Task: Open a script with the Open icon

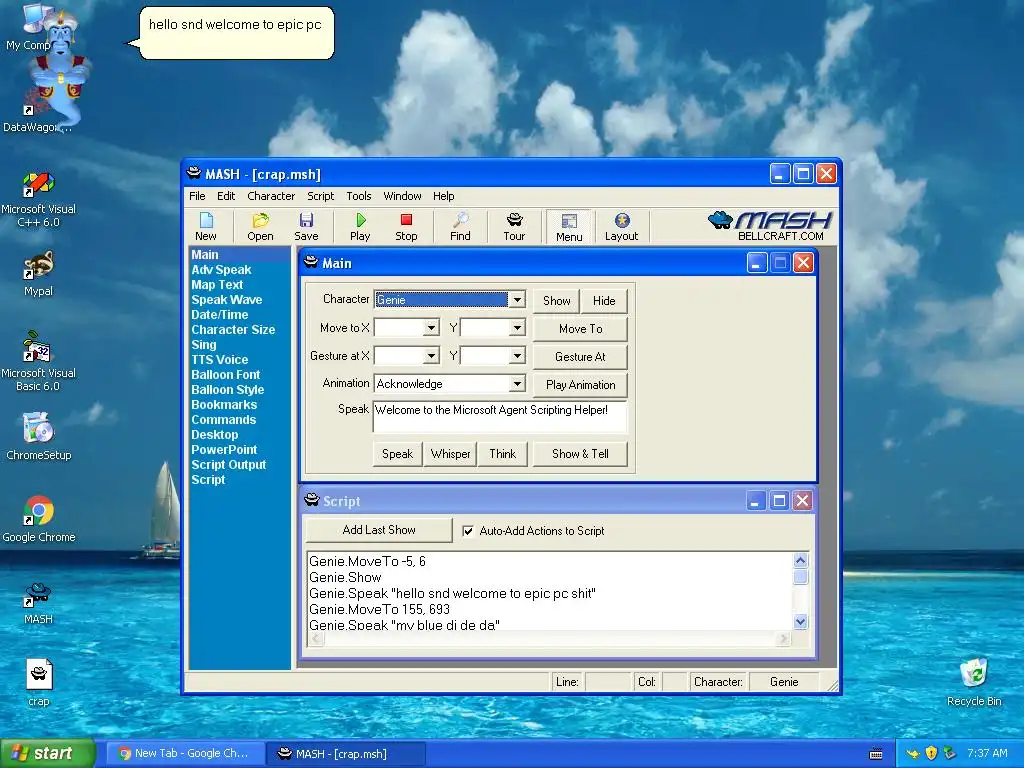Action: coord(260,227)
